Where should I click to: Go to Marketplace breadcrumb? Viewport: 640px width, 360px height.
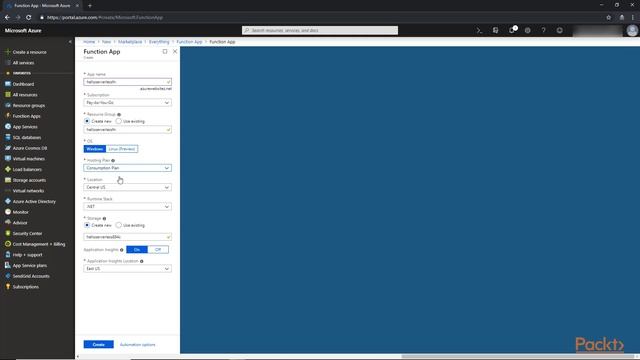130,42
